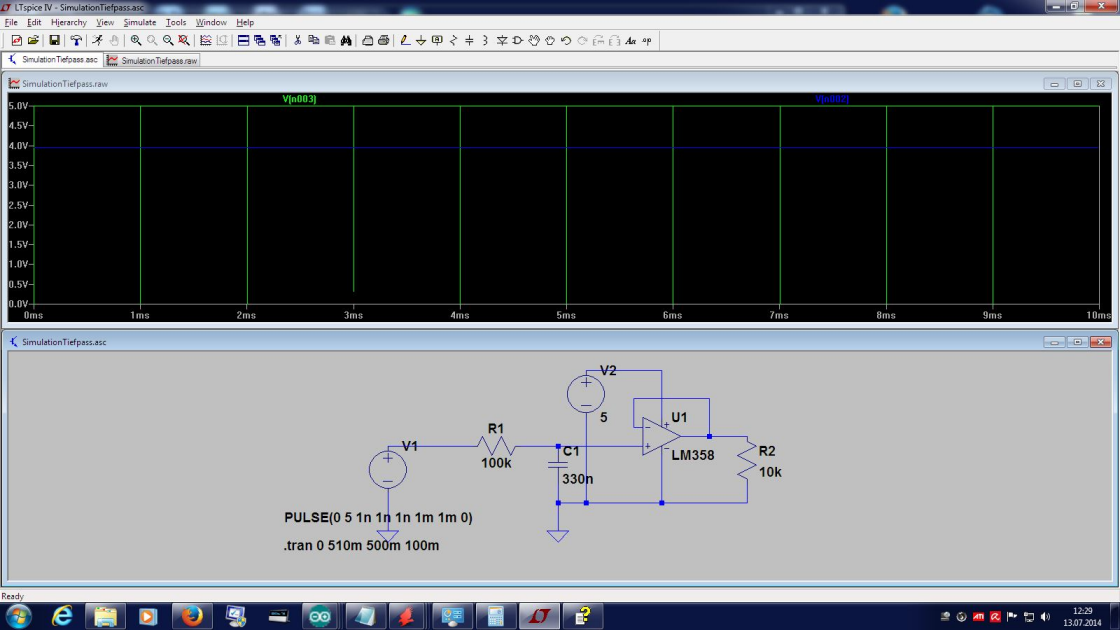Select the Draw Wire pencil tool

pos(405,41)
